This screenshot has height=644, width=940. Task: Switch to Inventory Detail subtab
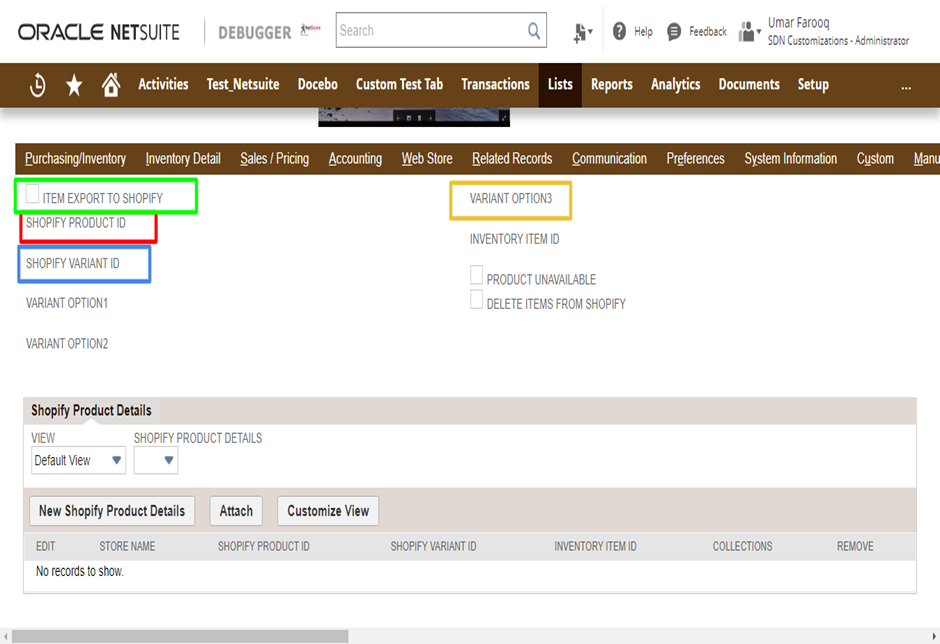[183, 159]
